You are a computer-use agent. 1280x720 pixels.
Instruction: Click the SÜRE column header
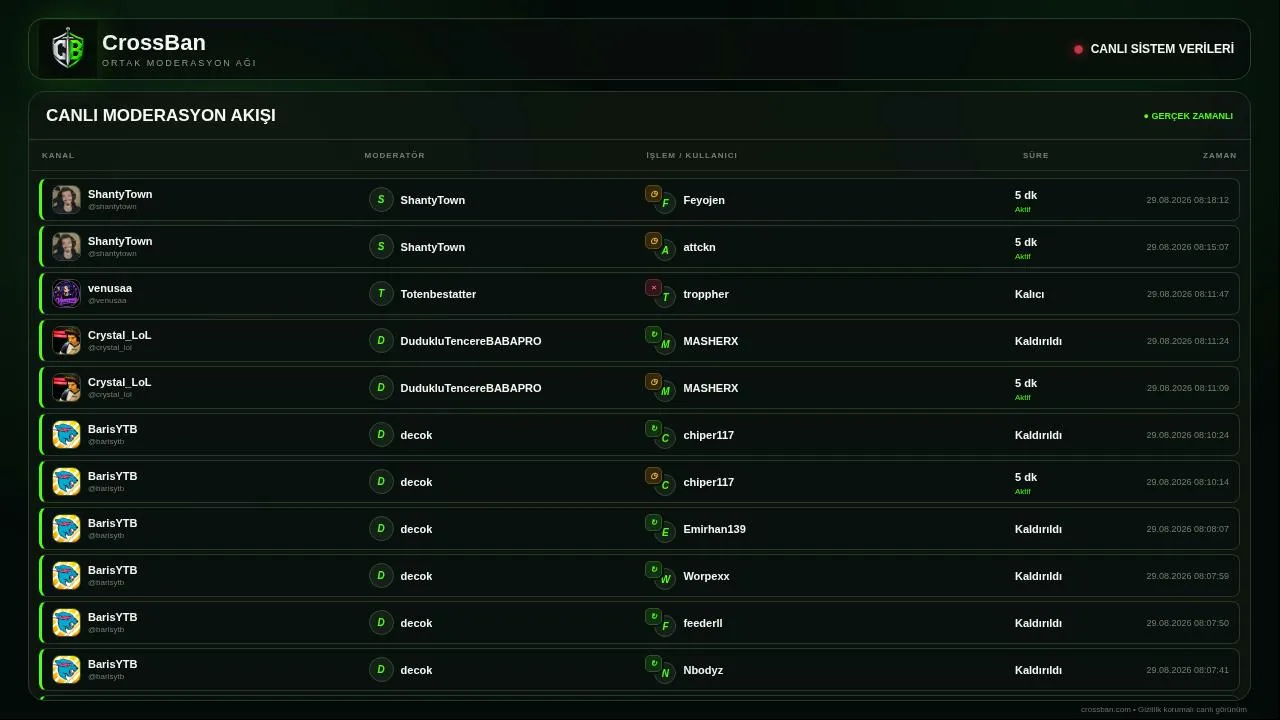[1036, 155]
